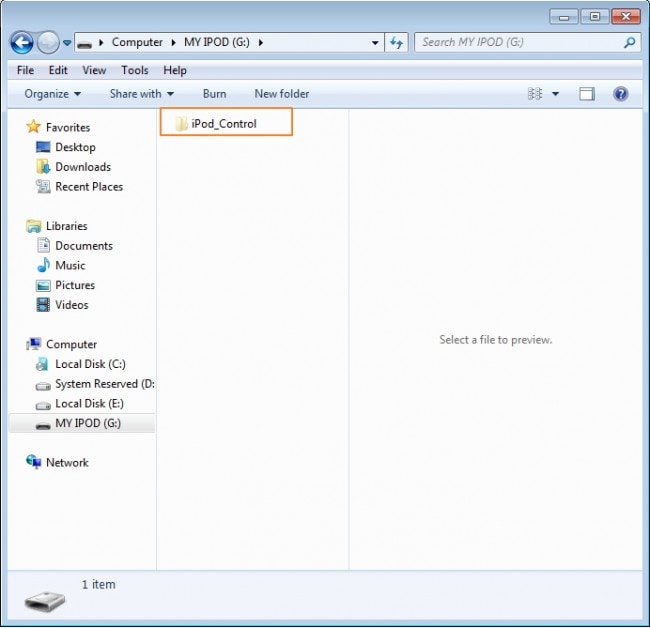Go back with the Back arrow button
650x628 pixels.
[x=22, y=43]
